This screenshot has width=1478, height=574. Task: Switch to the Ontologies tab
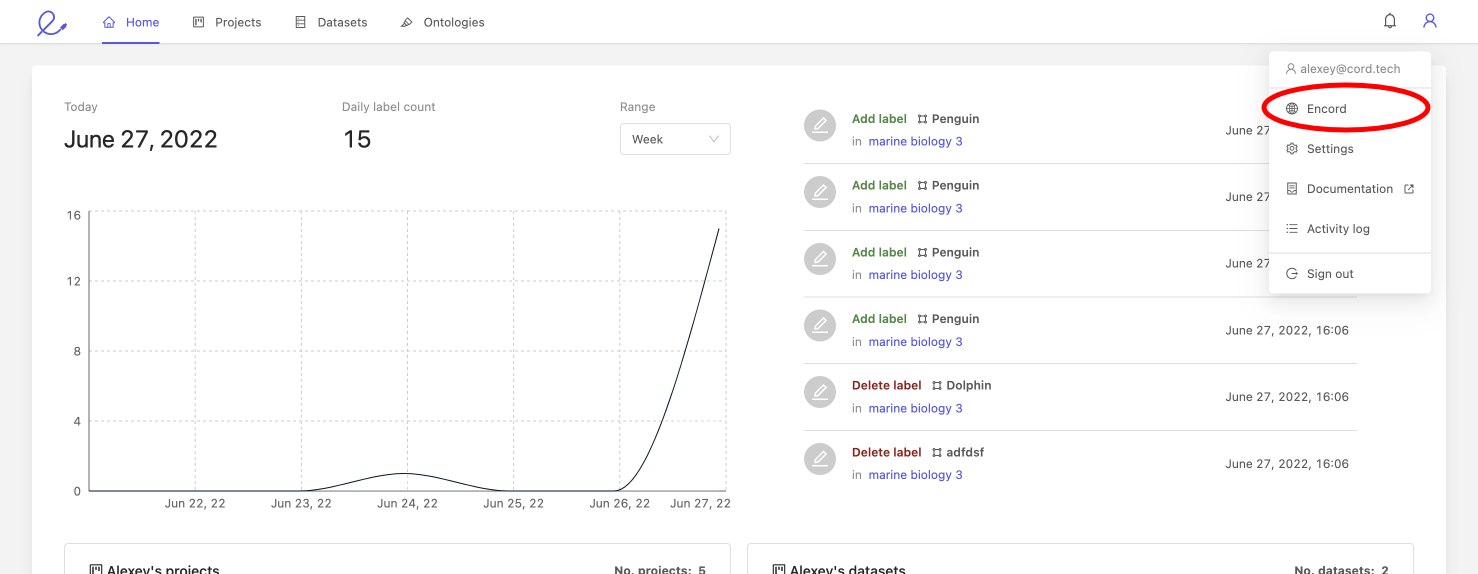(x=442, y=22)
